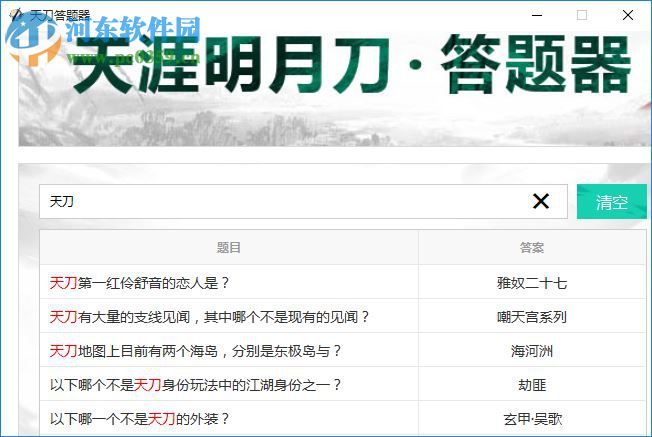This screenshot has width=652, height=437.
Task: Maximize the 天刀答题器 window
Action: 582,15
